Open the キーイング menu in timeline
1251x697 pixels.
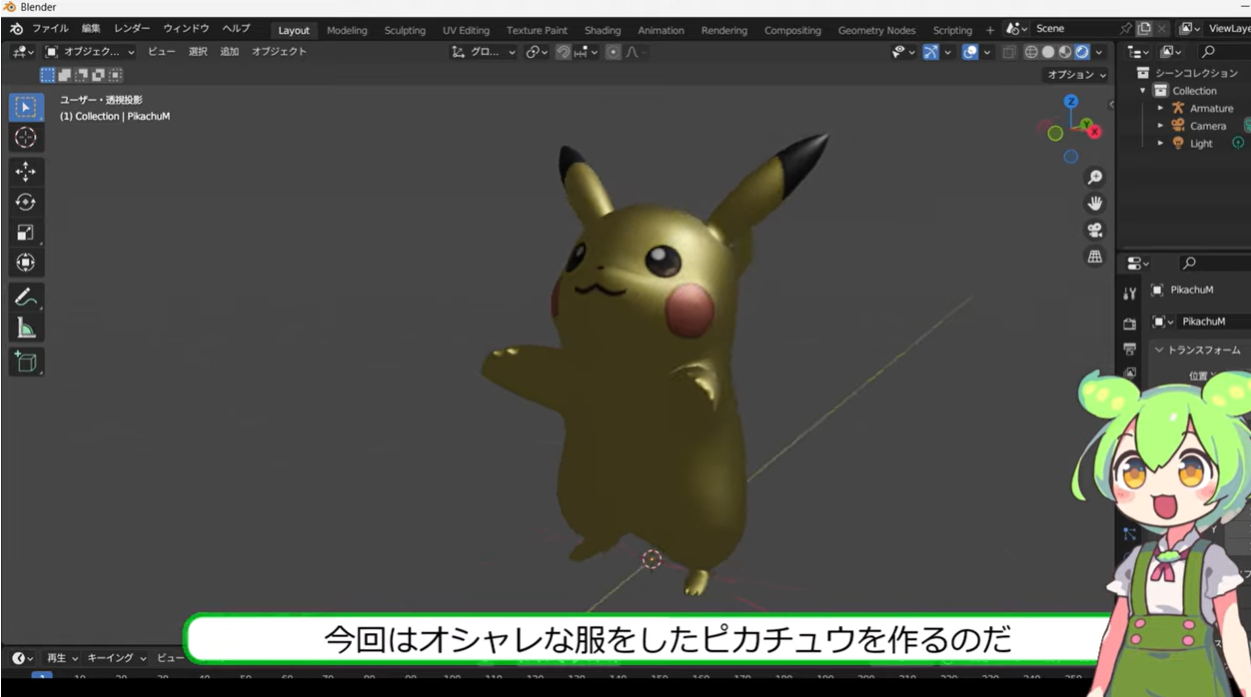(116, 658)
